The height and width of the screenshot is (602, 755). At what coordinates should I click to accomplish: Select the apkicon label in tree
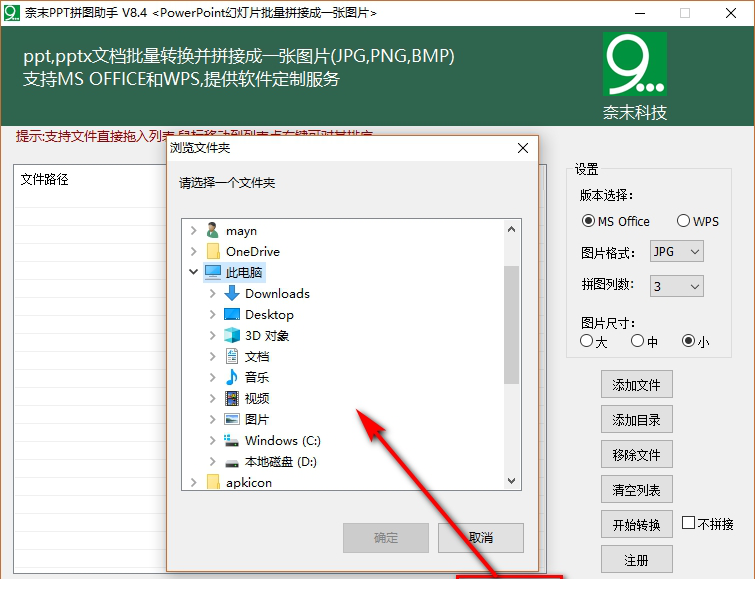249,483
